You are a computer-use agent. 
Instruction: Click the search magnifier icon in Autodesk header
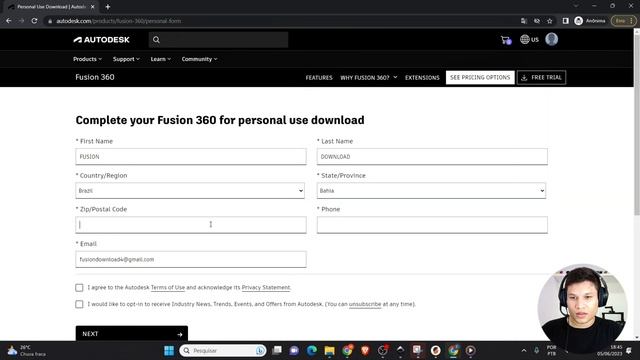click(x=156, y=40)
